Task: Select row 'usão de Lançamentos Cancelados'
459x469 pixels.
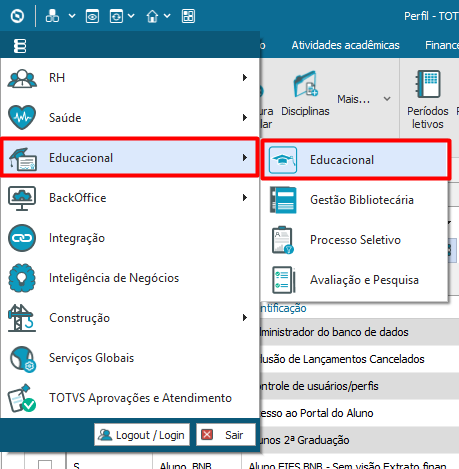Action: tap(359, 359)
